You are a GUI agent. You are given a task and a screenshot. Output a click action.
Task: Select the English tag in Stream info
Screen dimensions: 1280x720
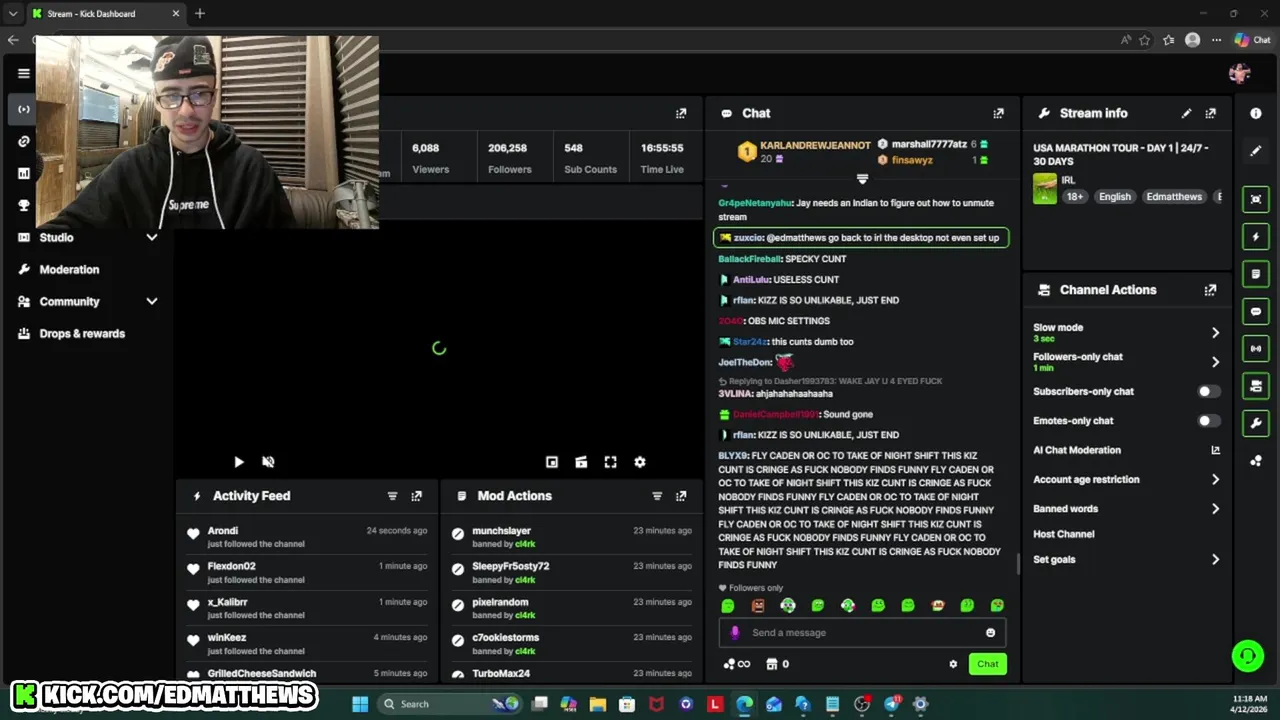pyautogui.click(x=1115, y=197)
